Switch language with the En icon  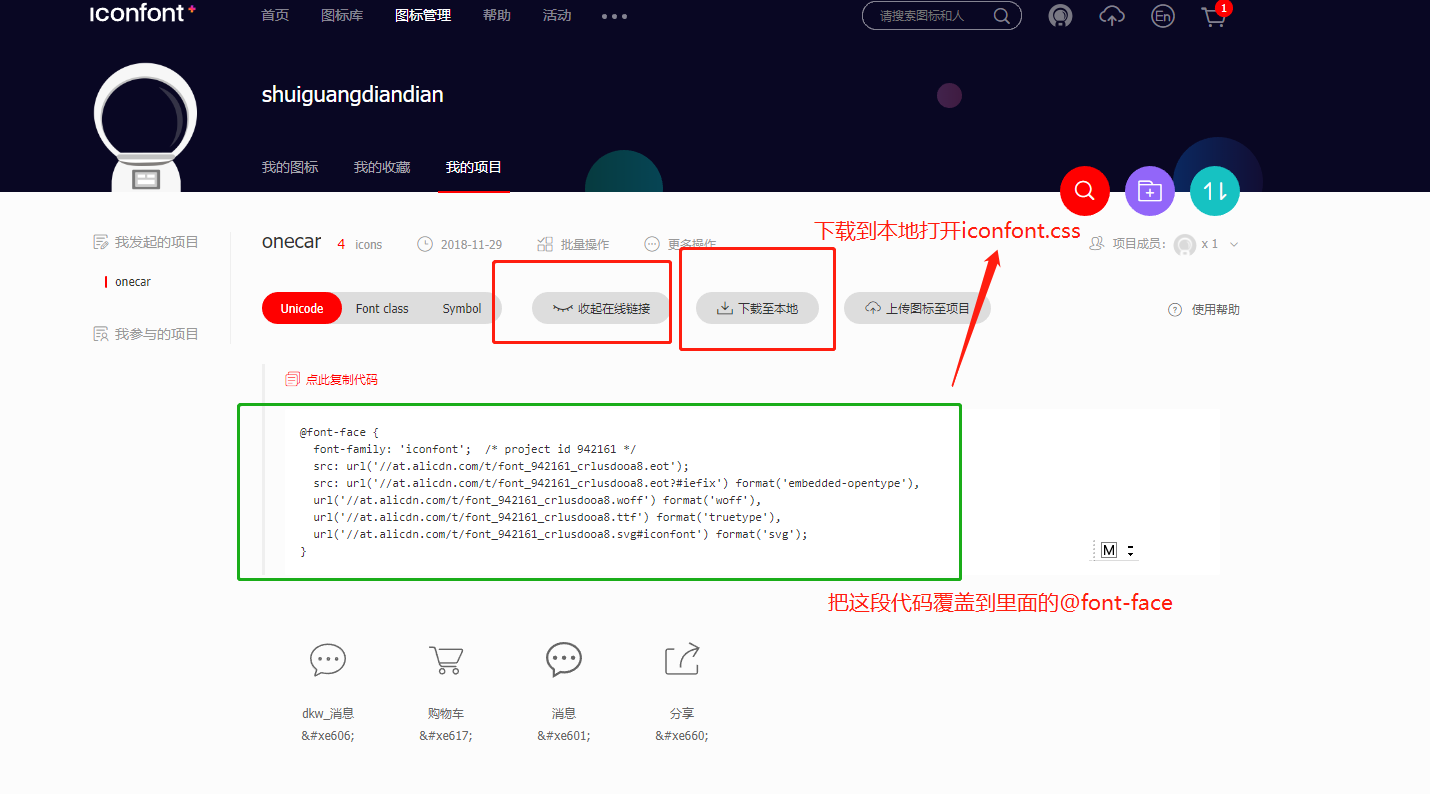tap(1162, 16)
